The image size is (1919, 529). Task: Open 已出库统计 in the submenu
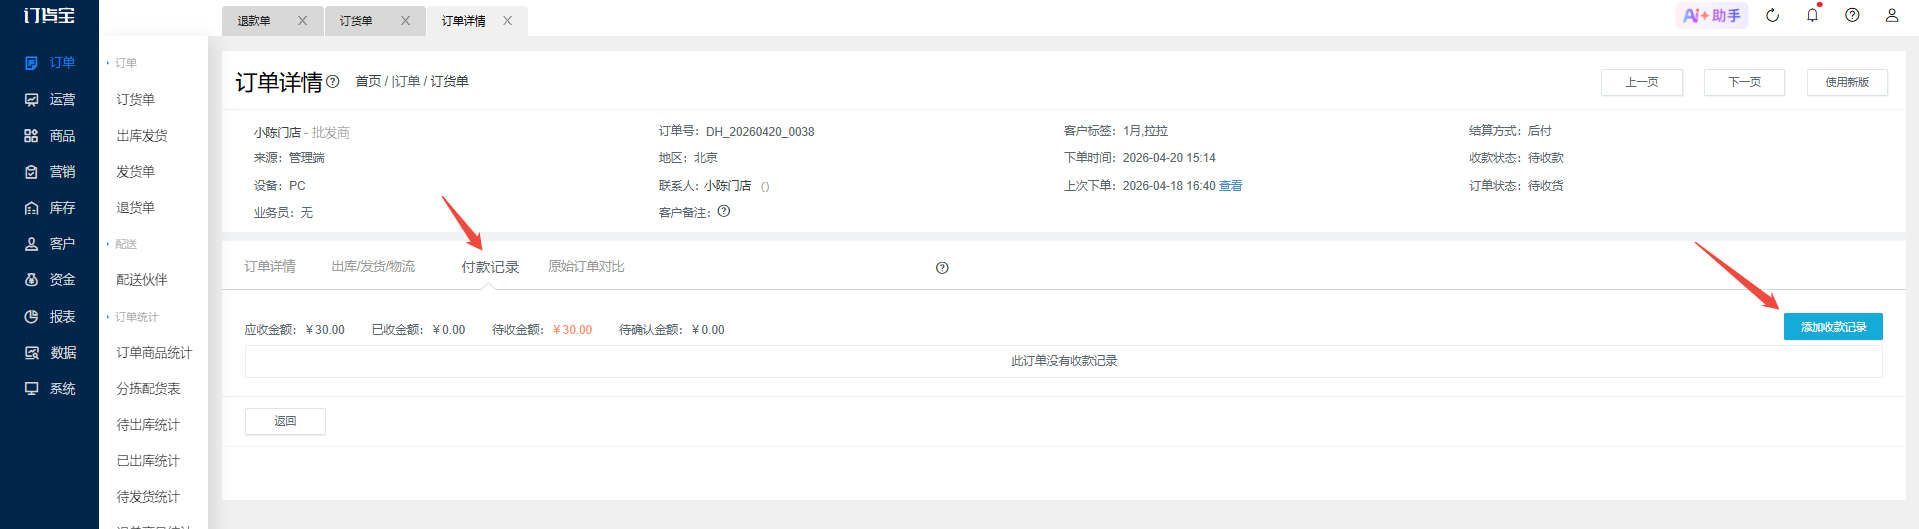tap(148, 461)
